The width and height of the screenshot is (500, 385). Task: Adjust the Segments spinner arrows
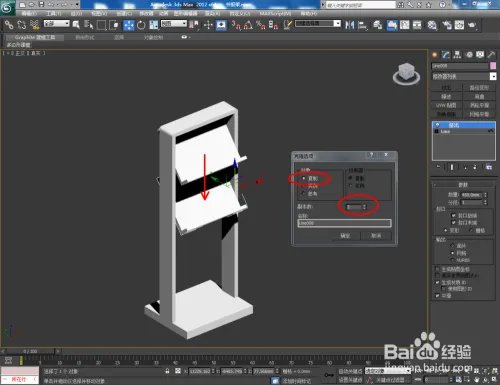coord(485,202)
